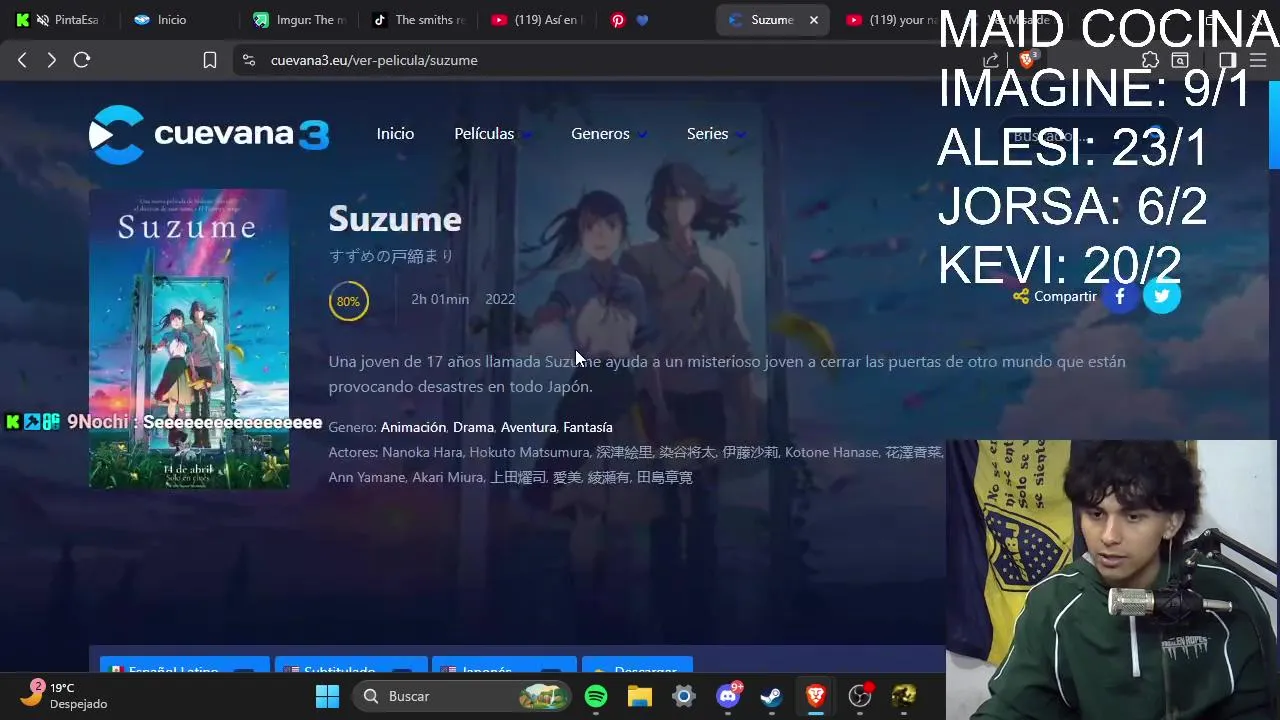Click the Descargar download tab
This screenshot has height=720, width=1280.
click(x=637, y=667)
